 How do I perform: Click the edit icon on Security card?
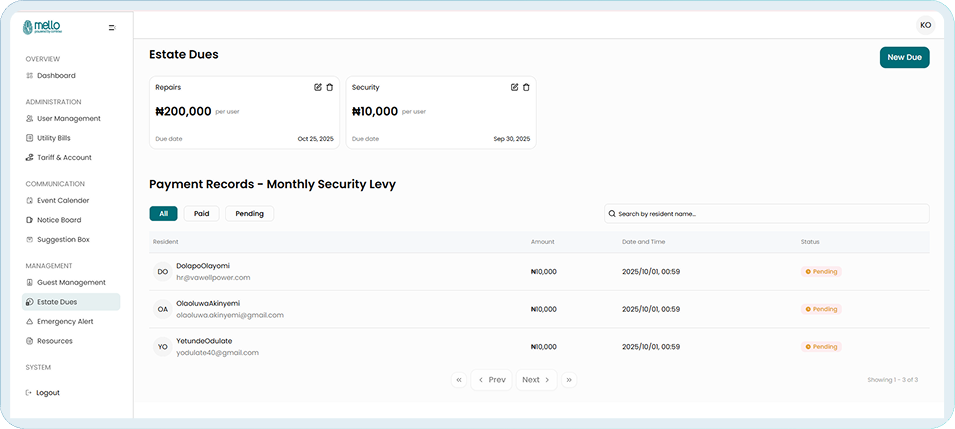(515, 88)
